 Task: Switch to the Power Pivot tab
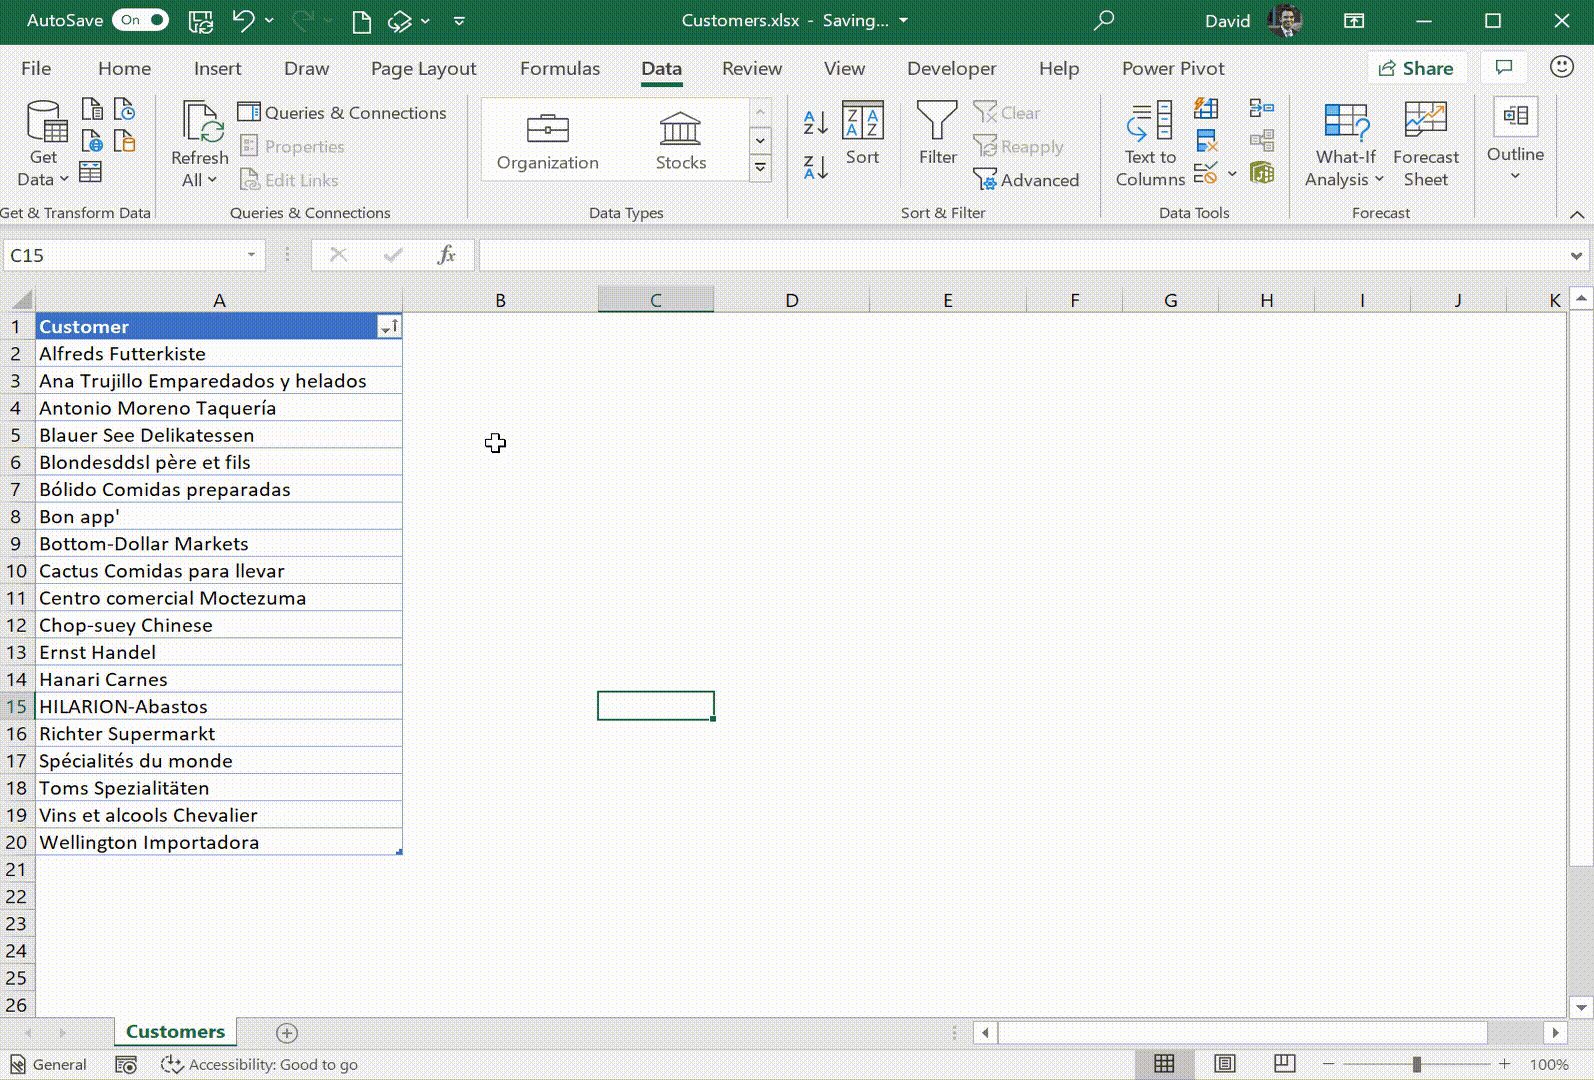pos(1172,68)
